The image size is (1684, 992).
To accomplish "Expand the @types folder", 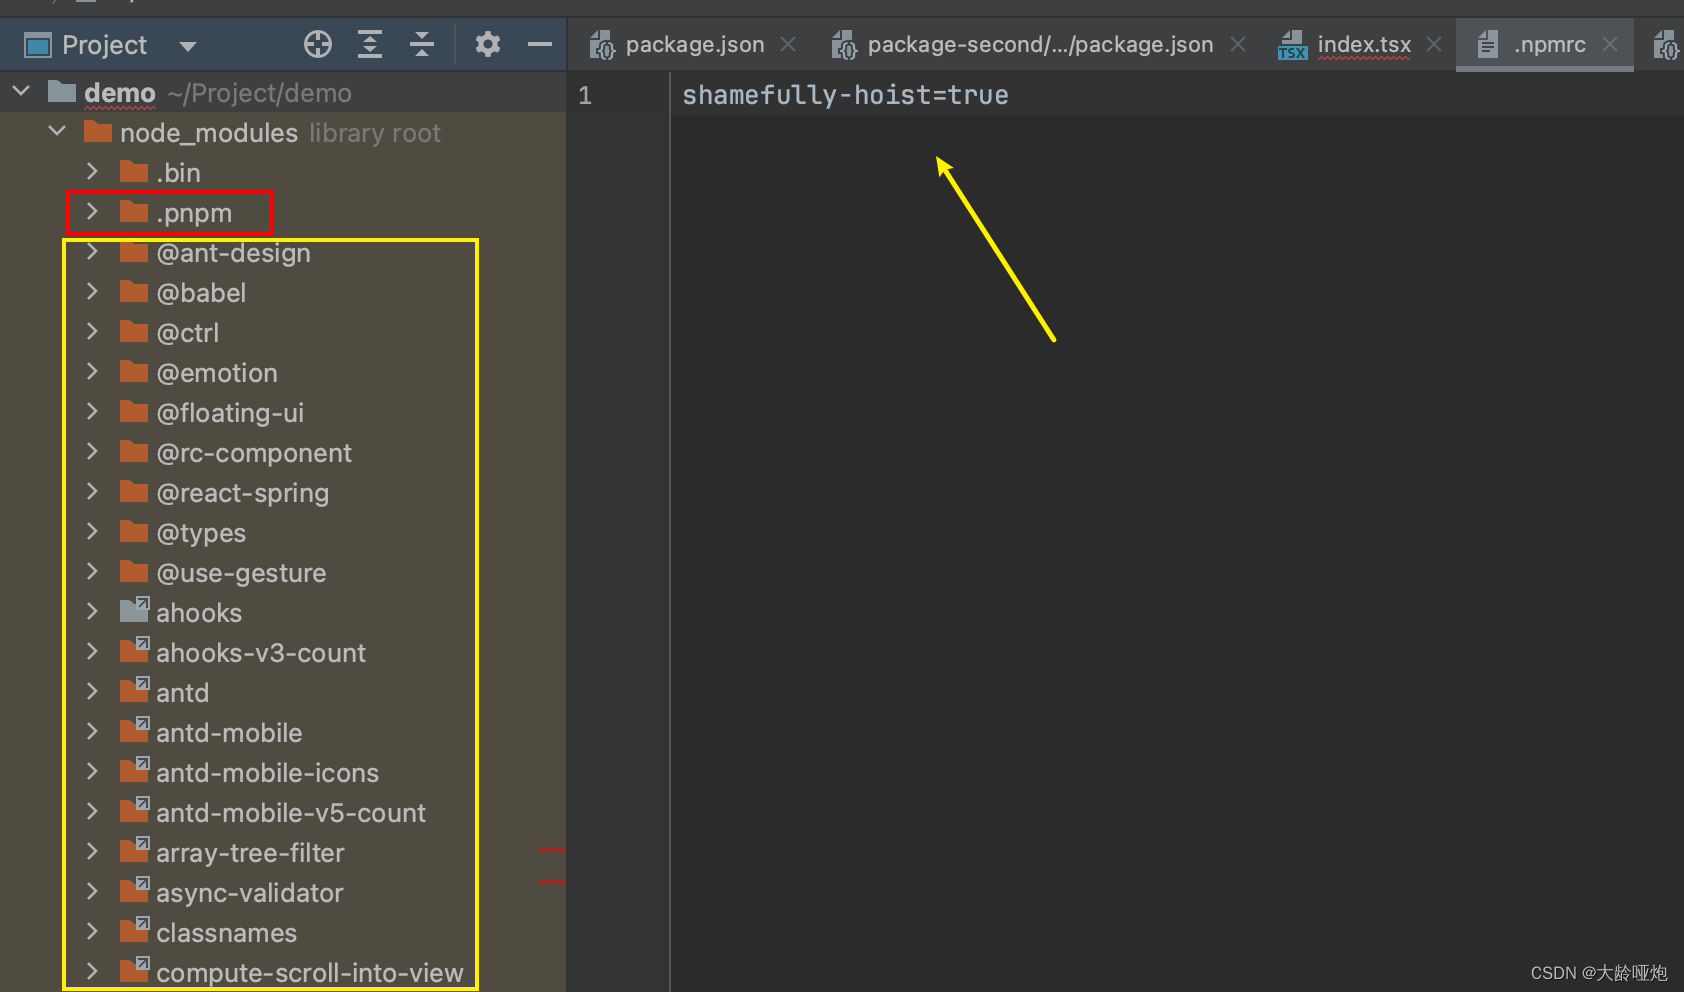I will point(92,532).
